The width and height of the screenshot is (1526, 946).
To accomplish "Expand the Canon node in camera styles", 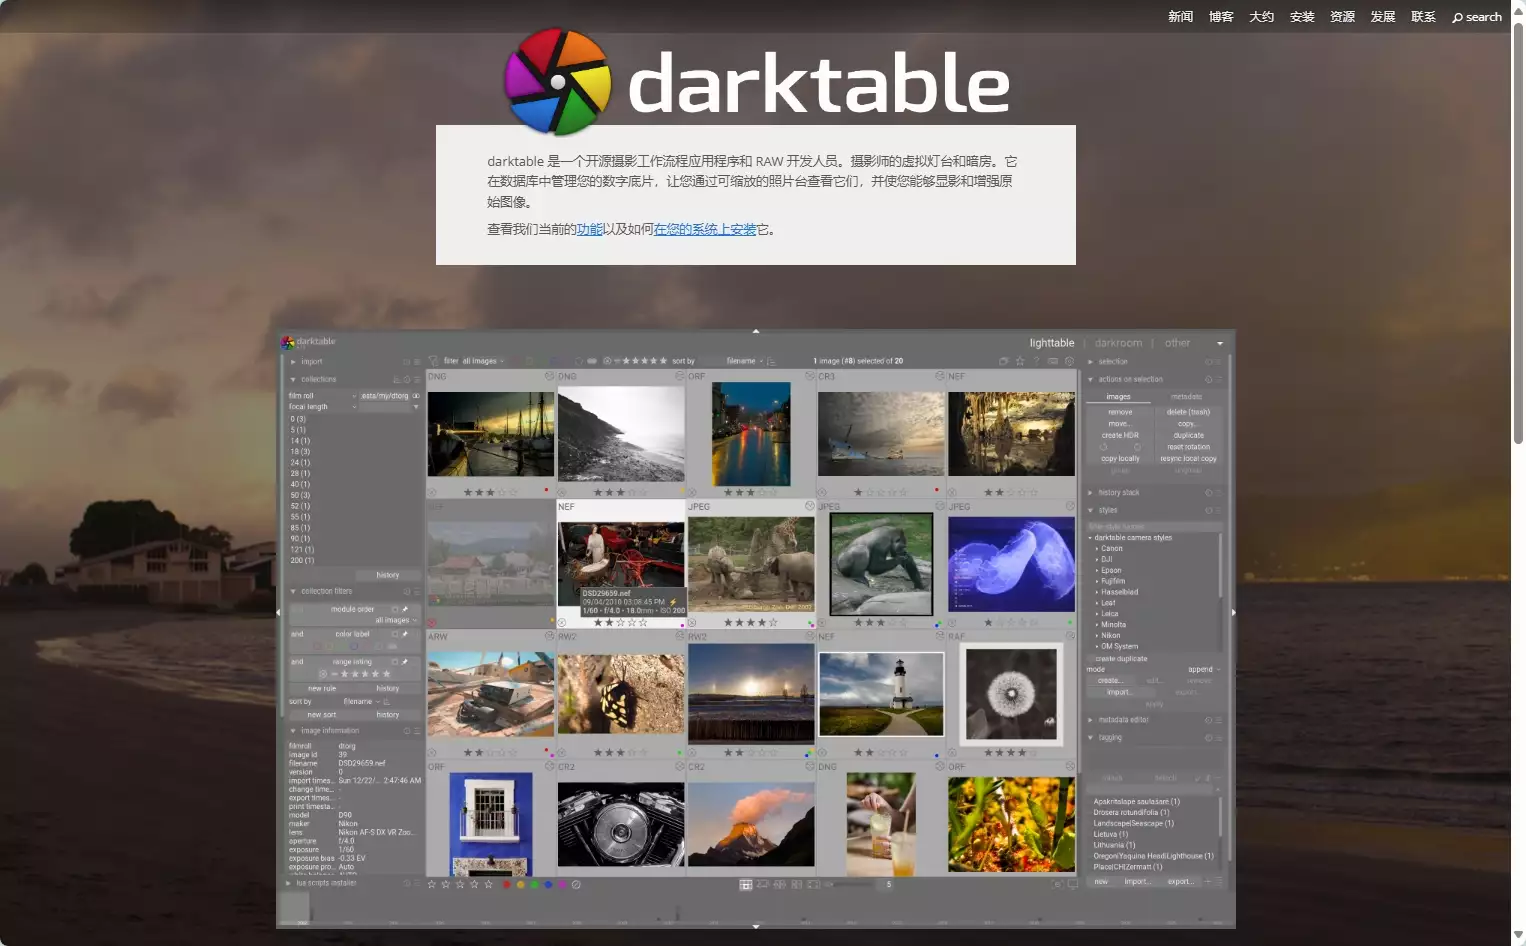I will coord(1096,549).
